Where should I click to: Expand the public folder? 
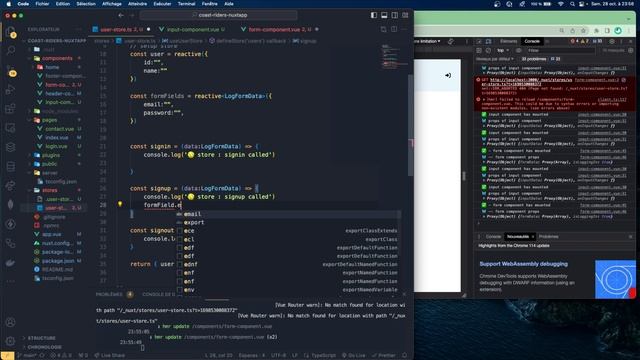coord(49,164)
